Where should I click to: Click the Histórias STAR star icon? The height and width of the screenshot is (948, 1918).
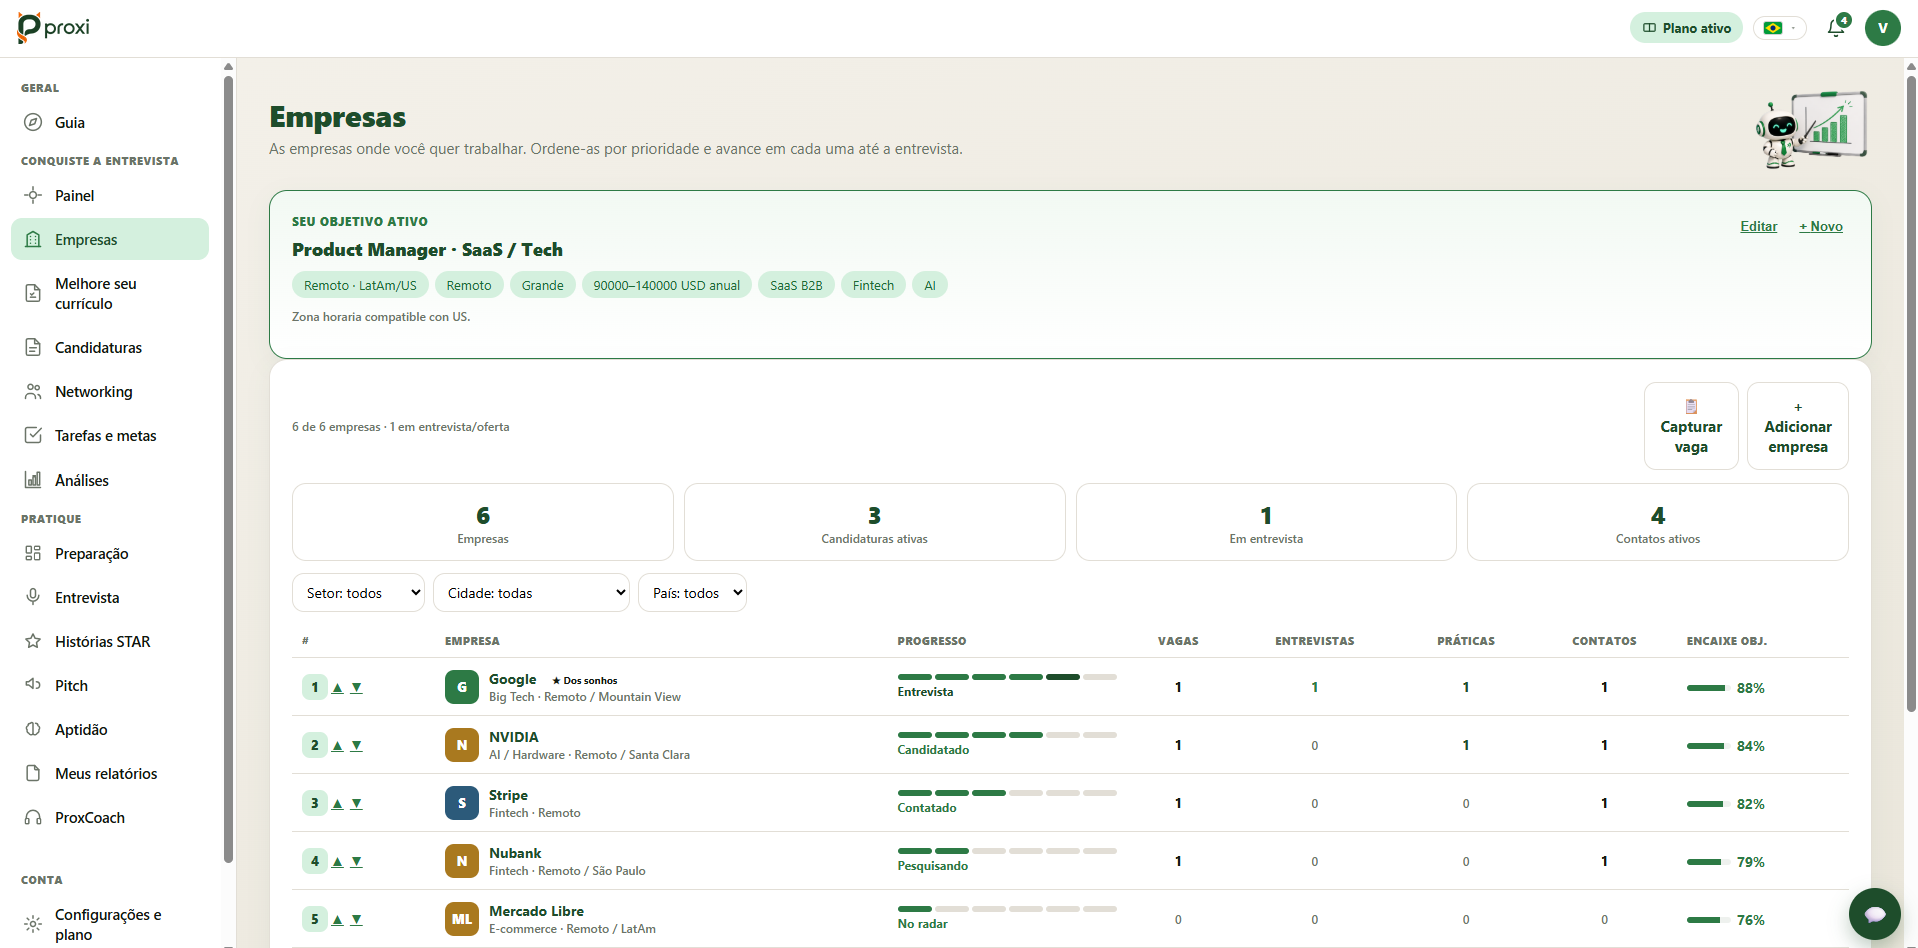click(33, 641)
